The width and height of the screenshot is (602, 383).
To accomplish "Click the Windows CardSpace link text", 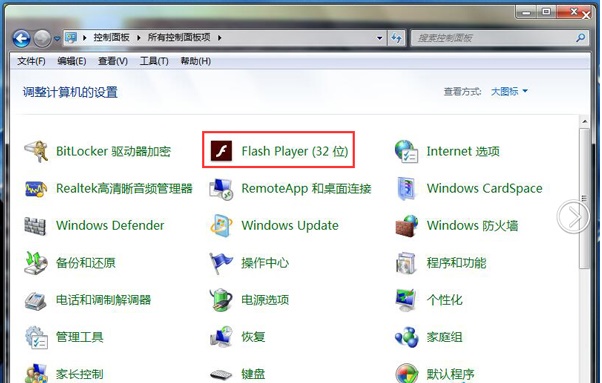I will tap(485, 188).
